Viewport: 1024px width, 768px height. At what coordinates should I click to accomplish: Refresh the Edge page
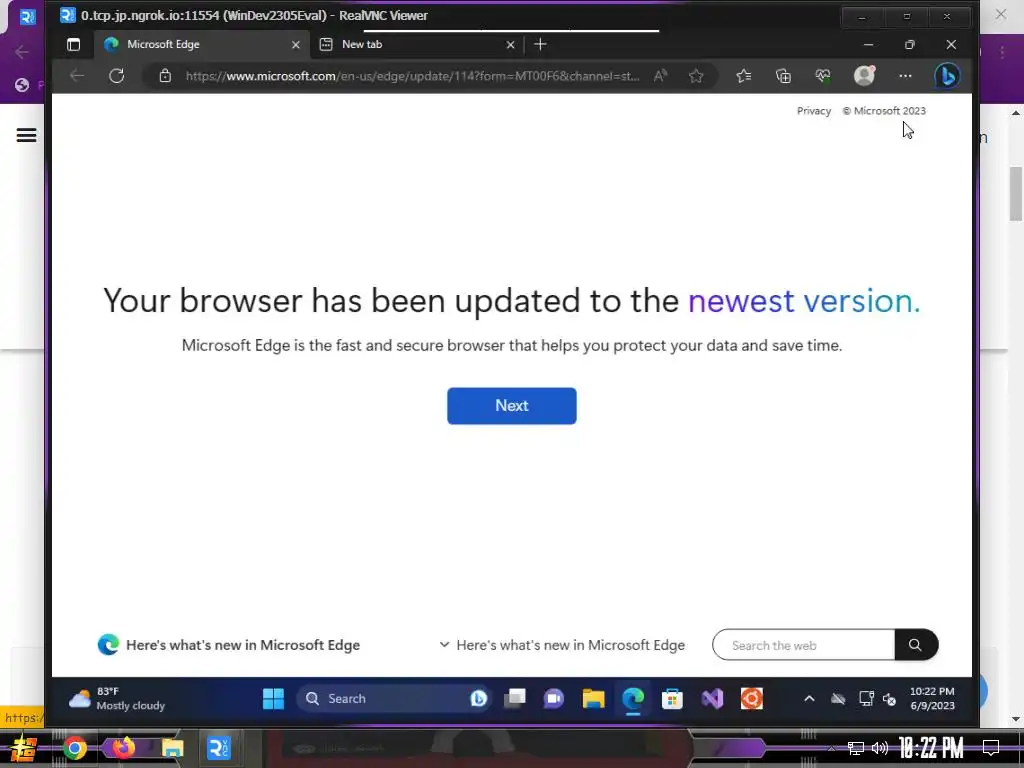pos(116,76)
